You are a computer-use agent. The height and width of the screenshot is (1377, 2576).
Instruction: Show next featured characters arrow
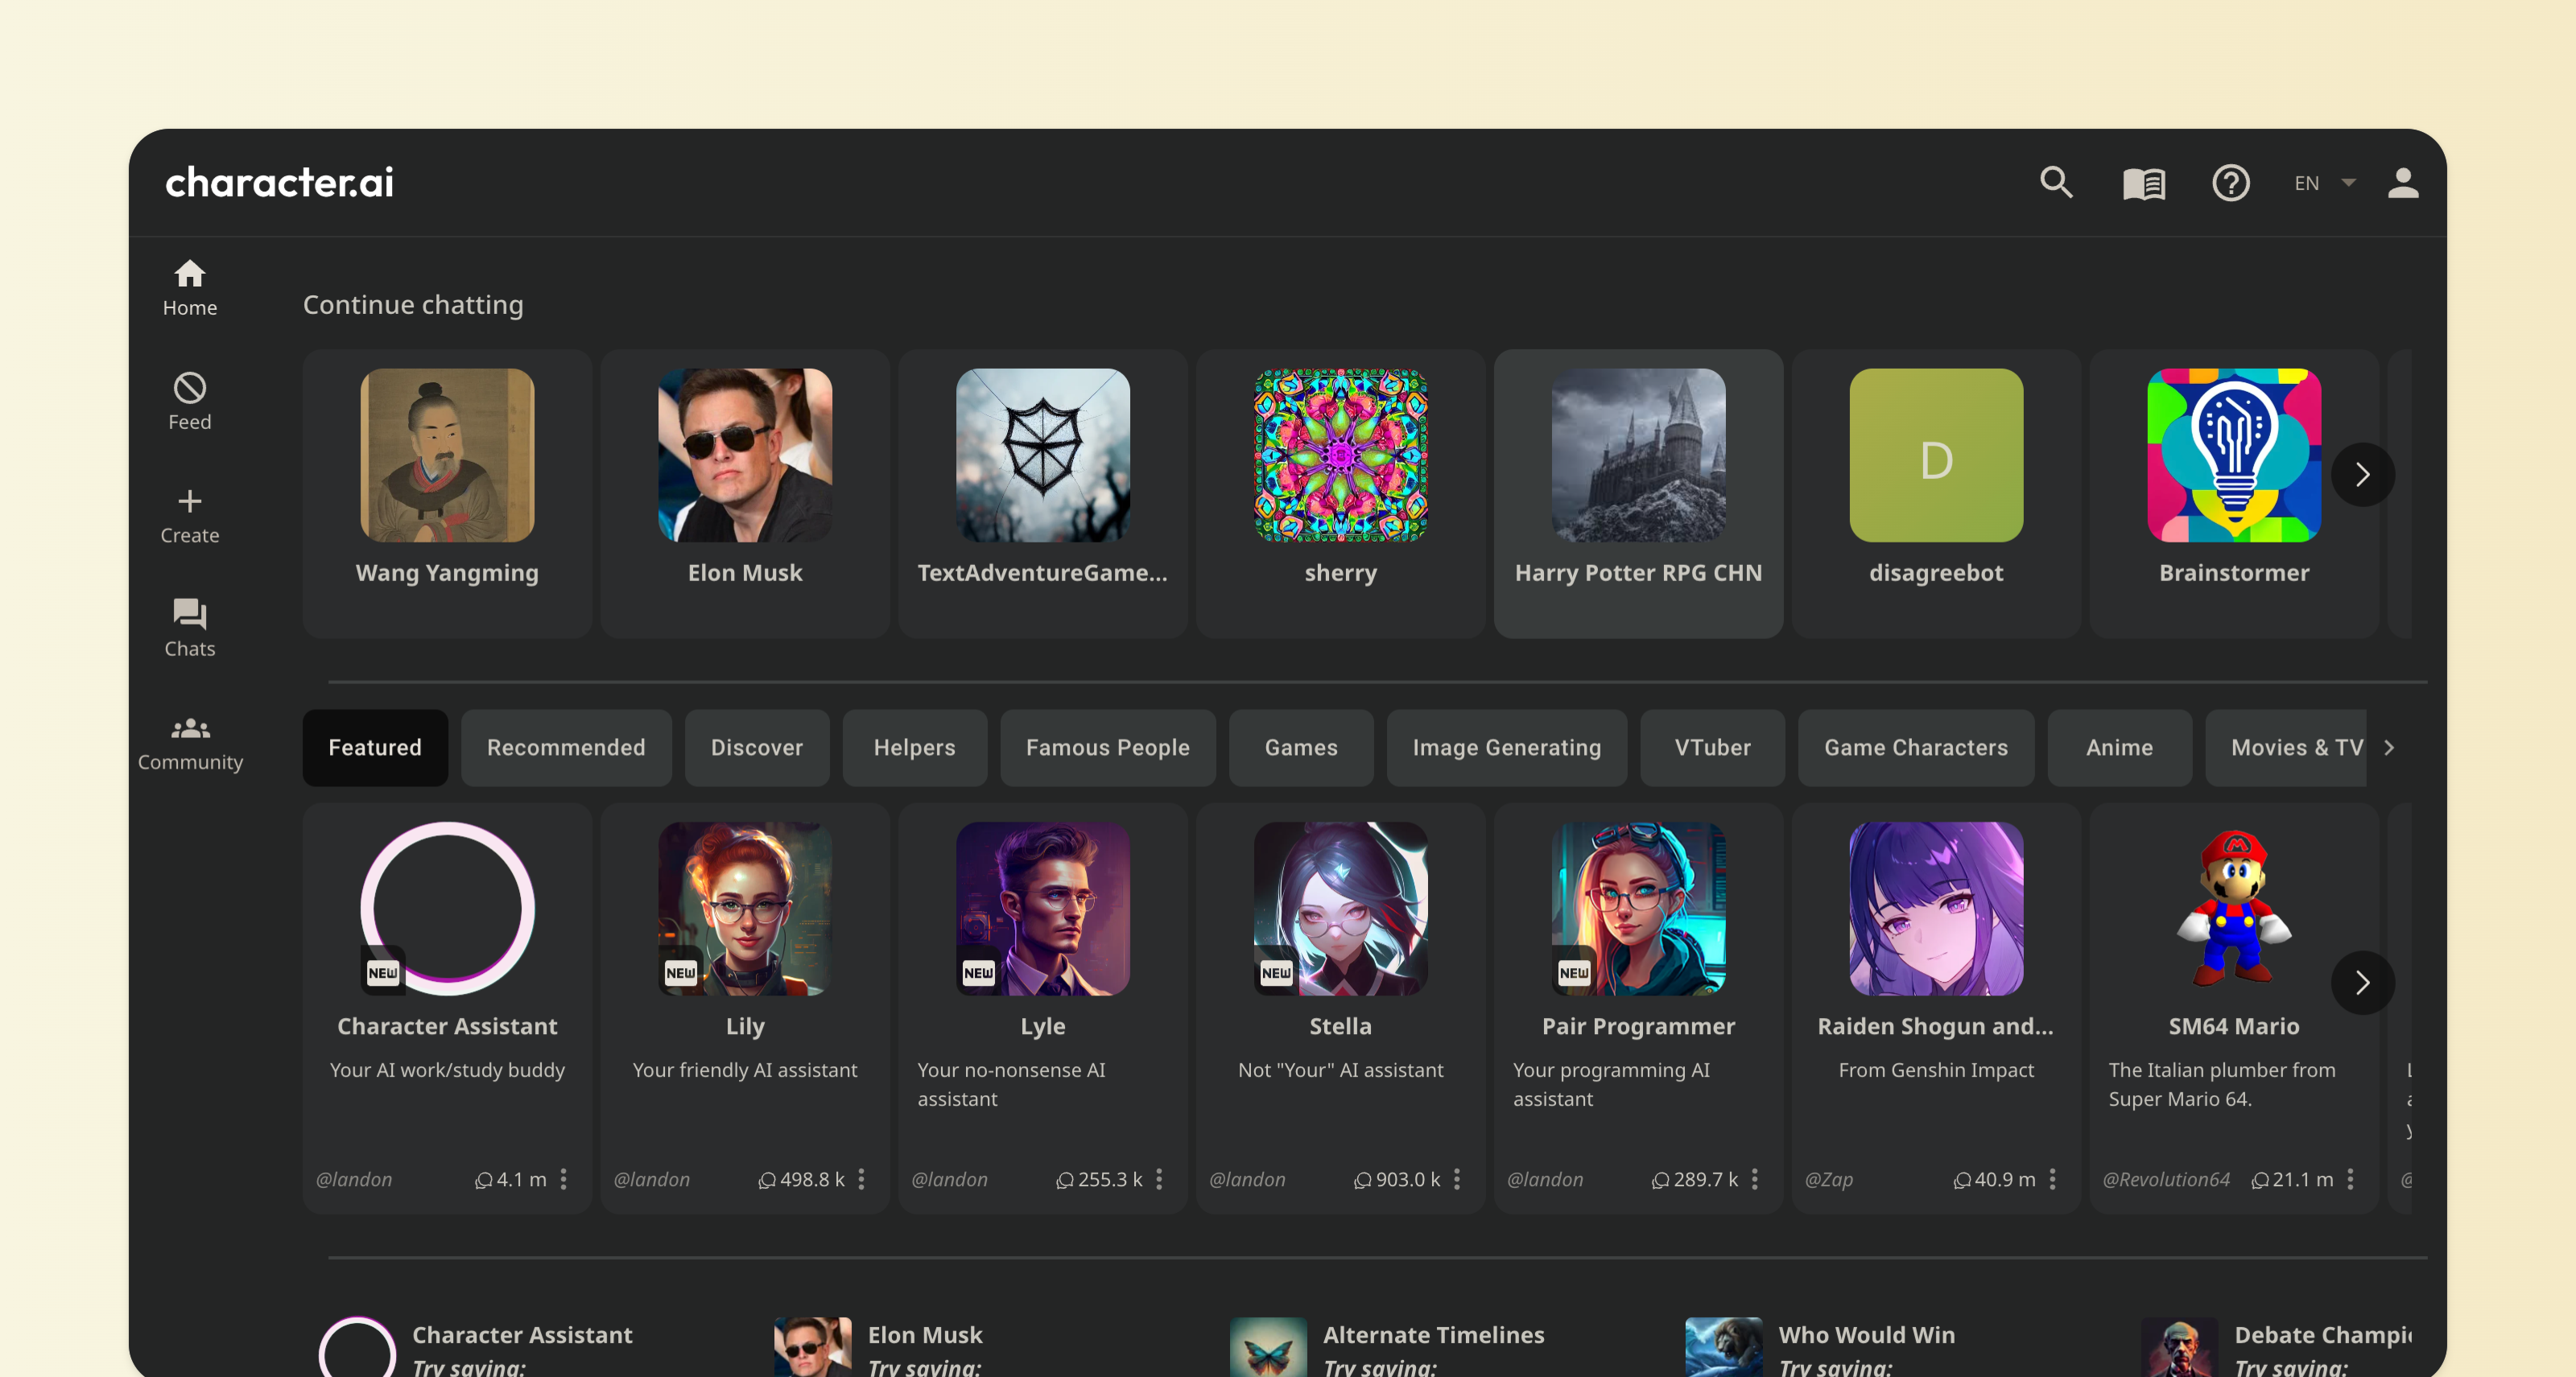2363,983
